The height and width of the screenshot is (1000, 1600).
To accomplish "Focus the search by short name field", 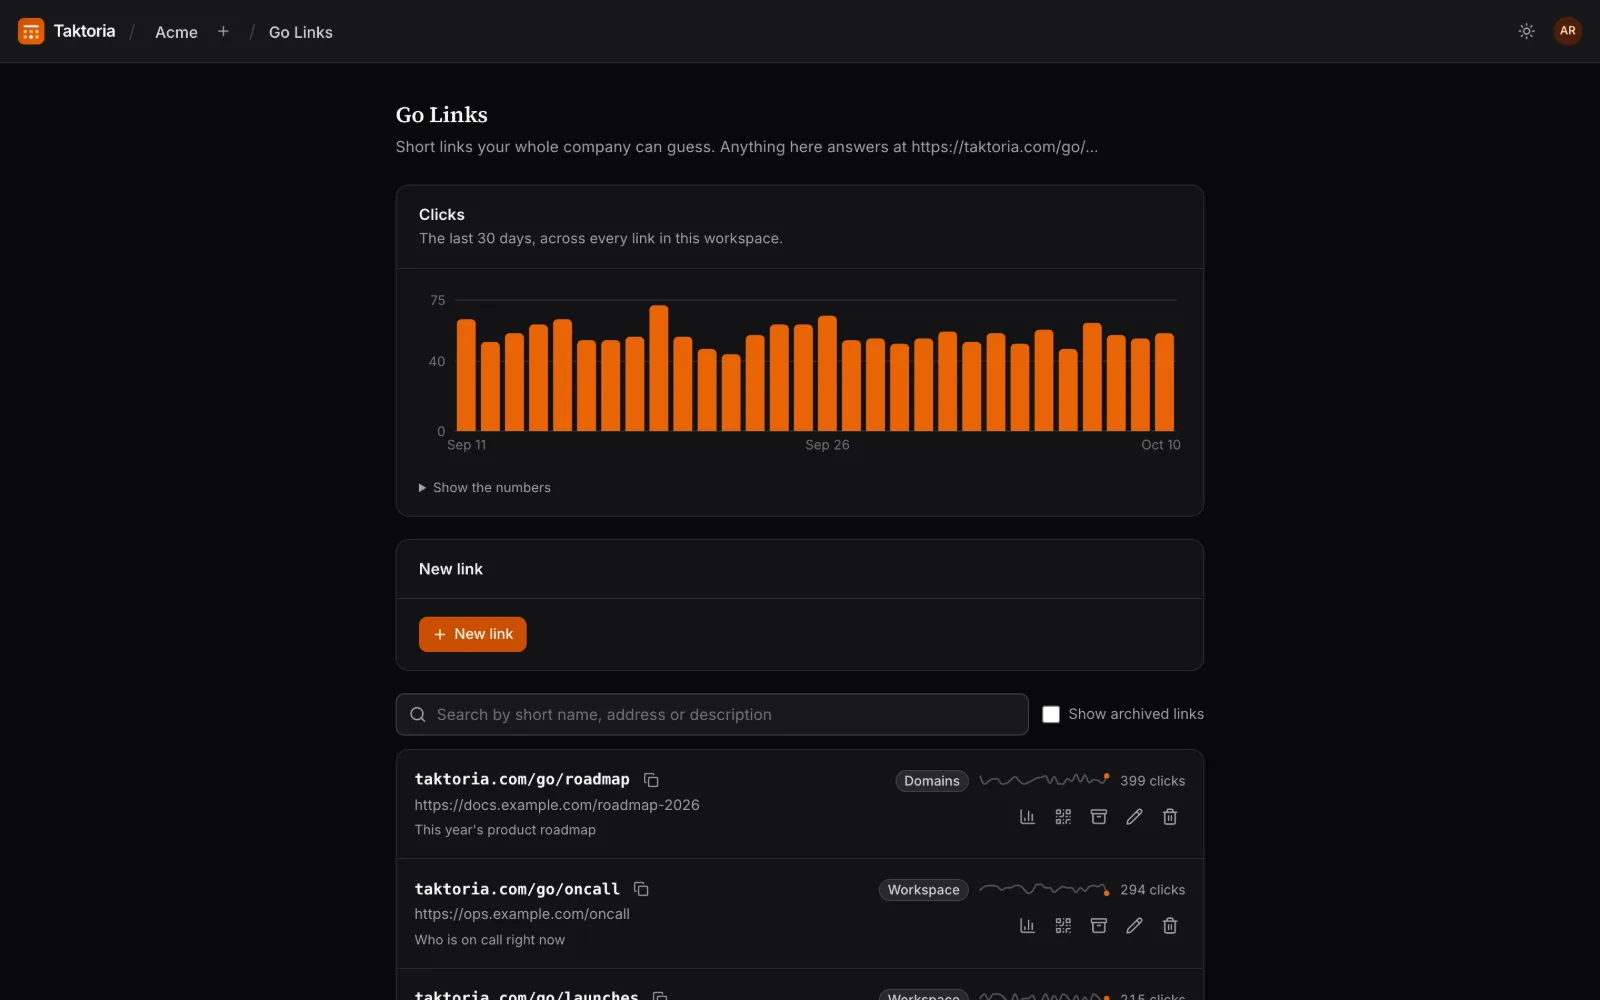I will (712, 715).
